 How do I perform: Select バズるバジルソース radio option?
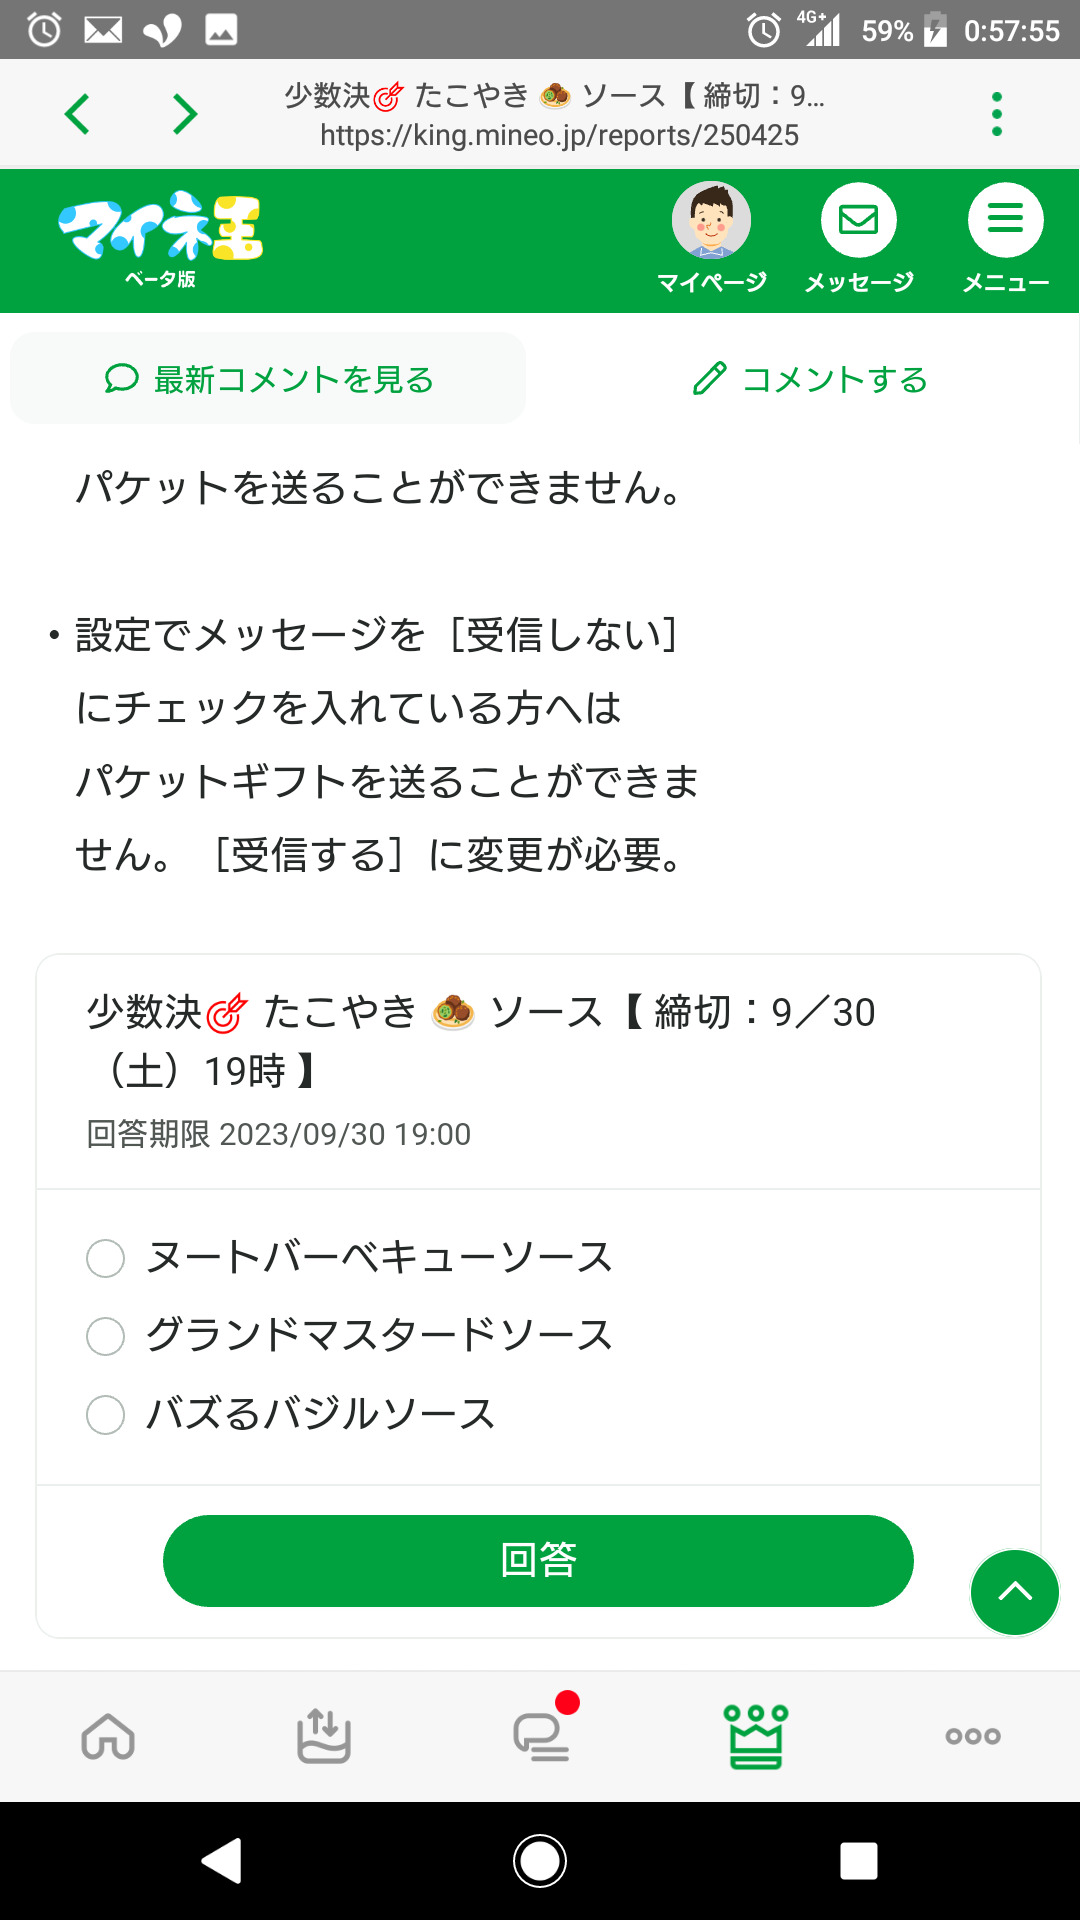(x=106, y=1415)
